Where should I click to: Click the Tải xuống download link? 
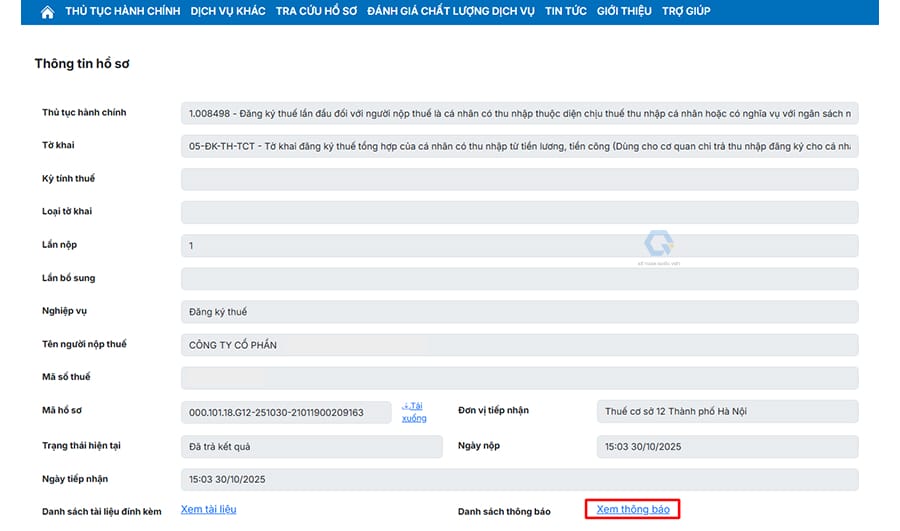(414, 411)
